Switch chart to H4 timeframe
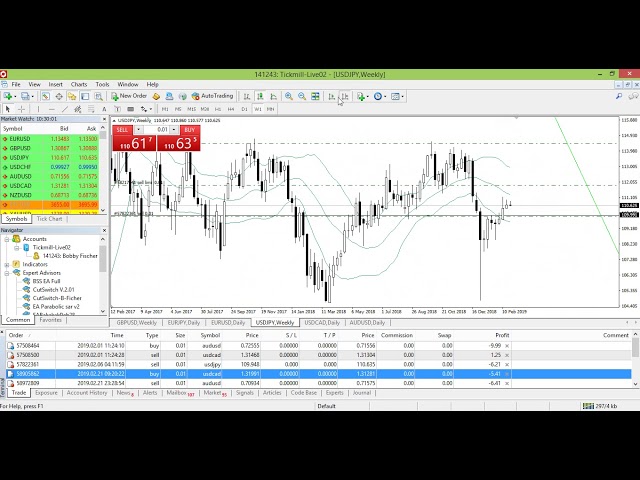Viewport: 640px width, 480px height. coord(231,108)
